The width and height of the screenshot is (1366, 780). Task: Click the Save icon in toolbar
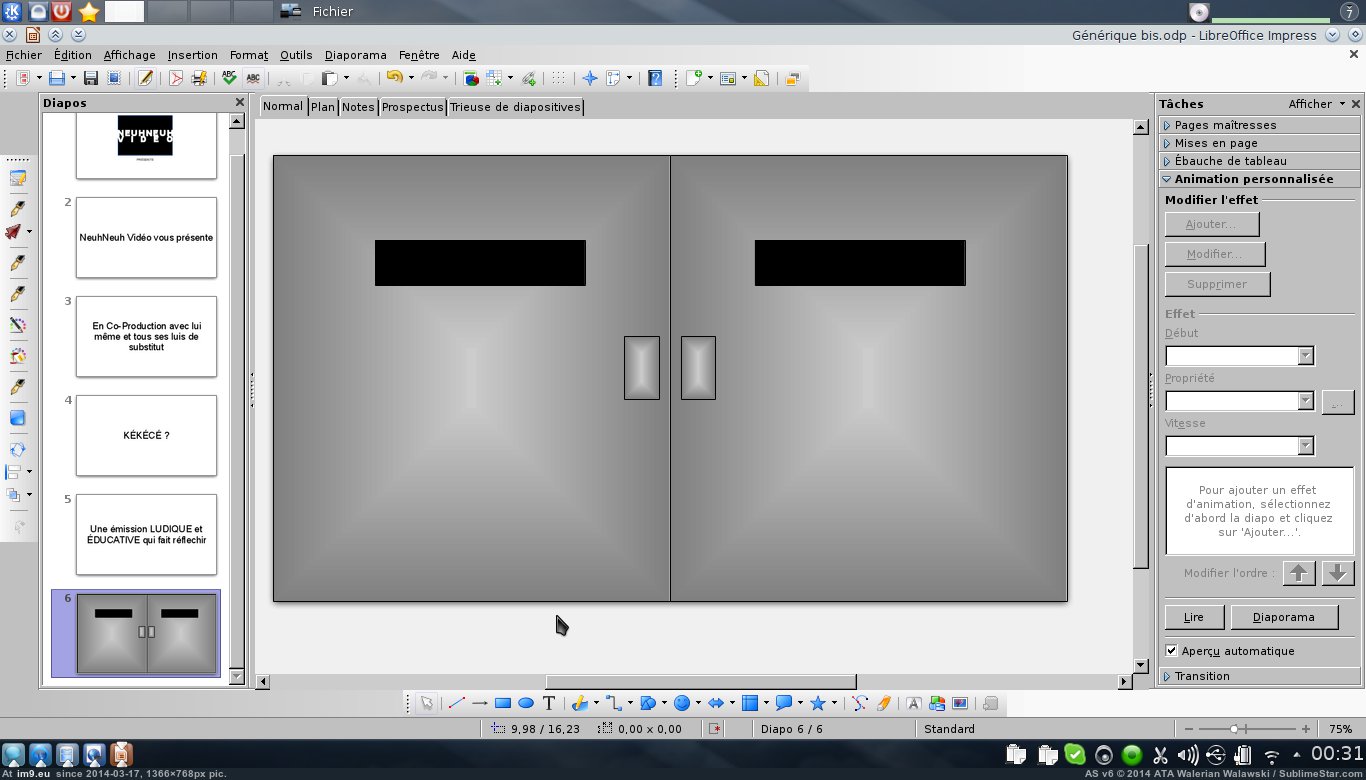[x=90, y=78]
